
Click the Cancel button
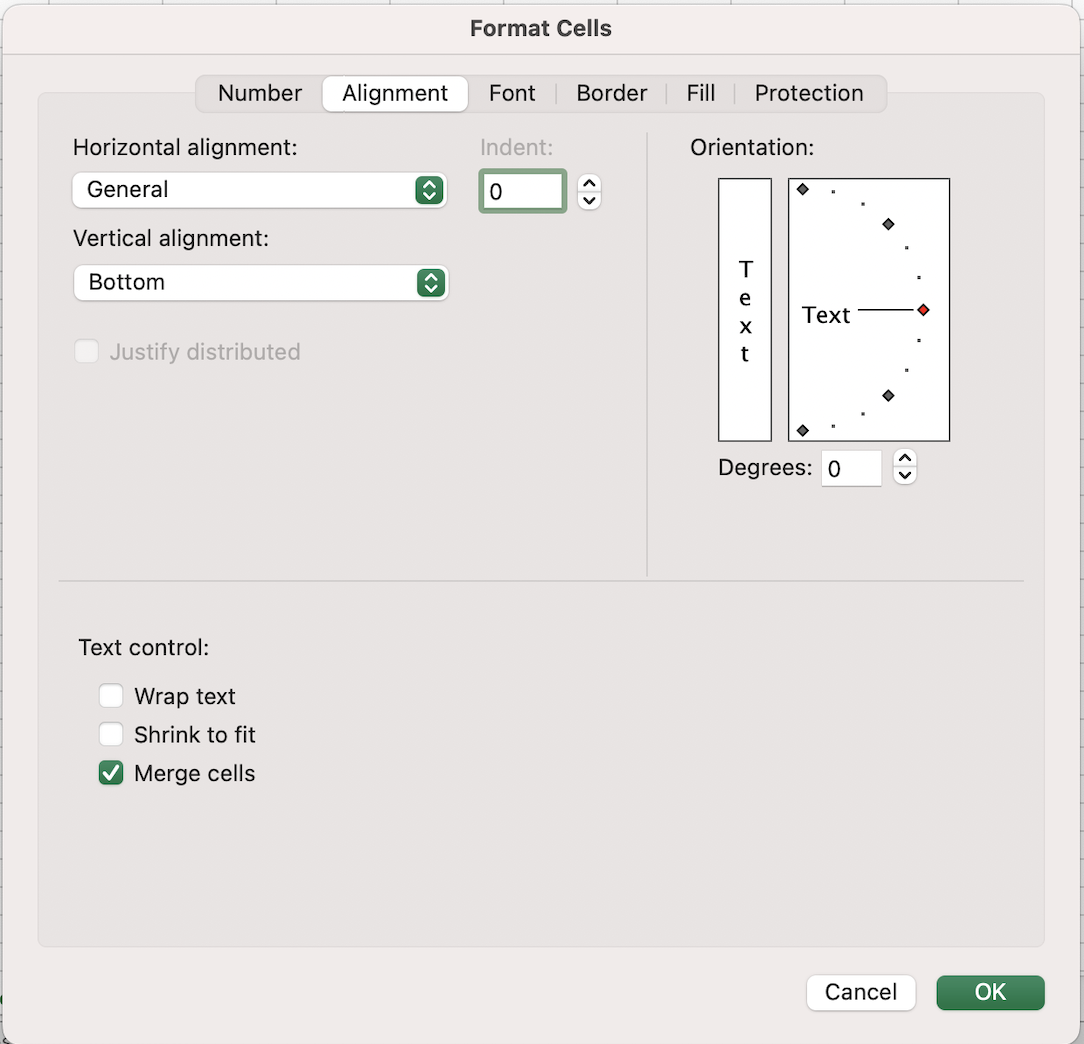pyautogui.click(x=861, y=992)
